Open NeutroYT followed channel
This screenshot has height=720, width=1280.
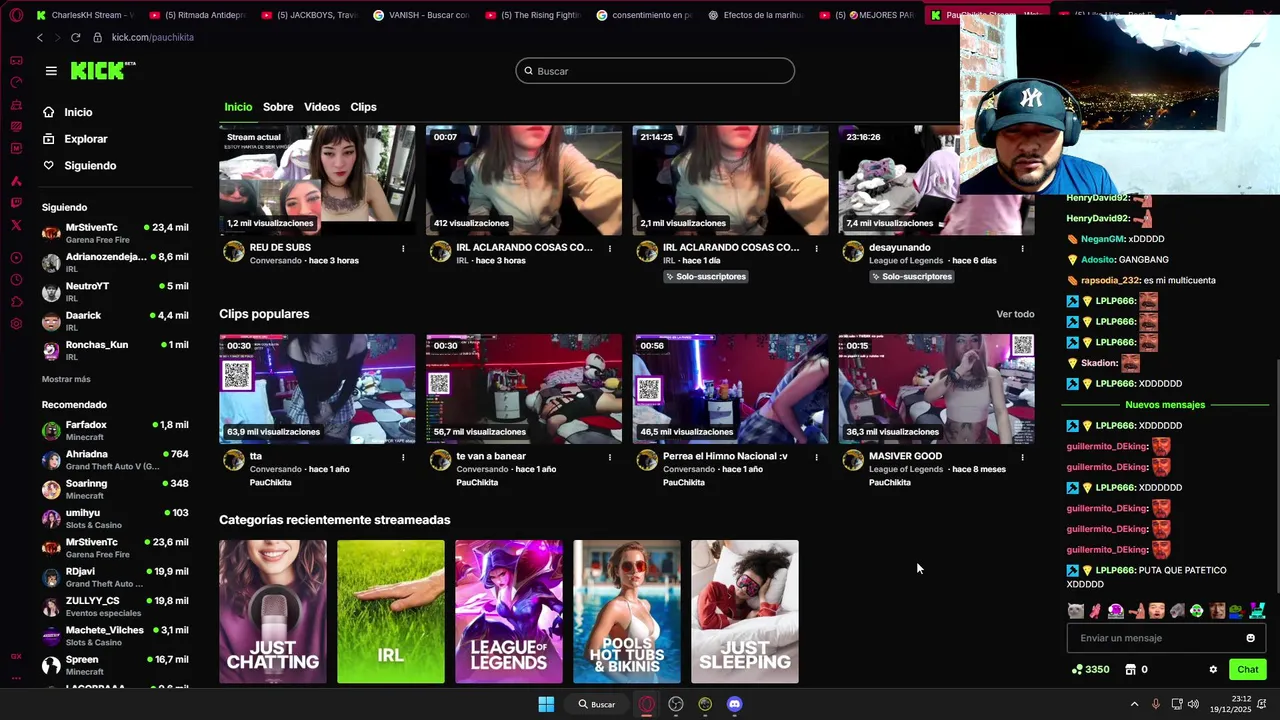(115, 291)
